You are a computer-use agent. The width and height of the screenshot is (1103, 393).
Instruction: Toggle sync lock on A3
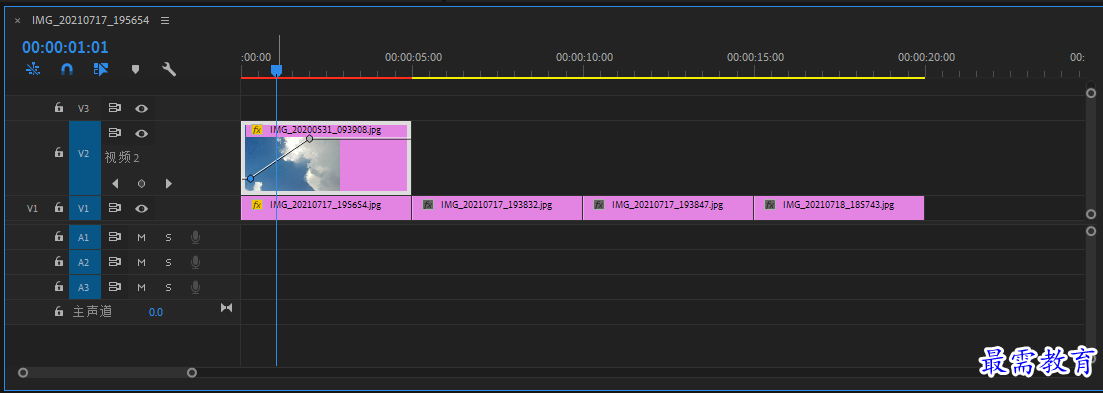pyautogui.click(x=115, y=287)
